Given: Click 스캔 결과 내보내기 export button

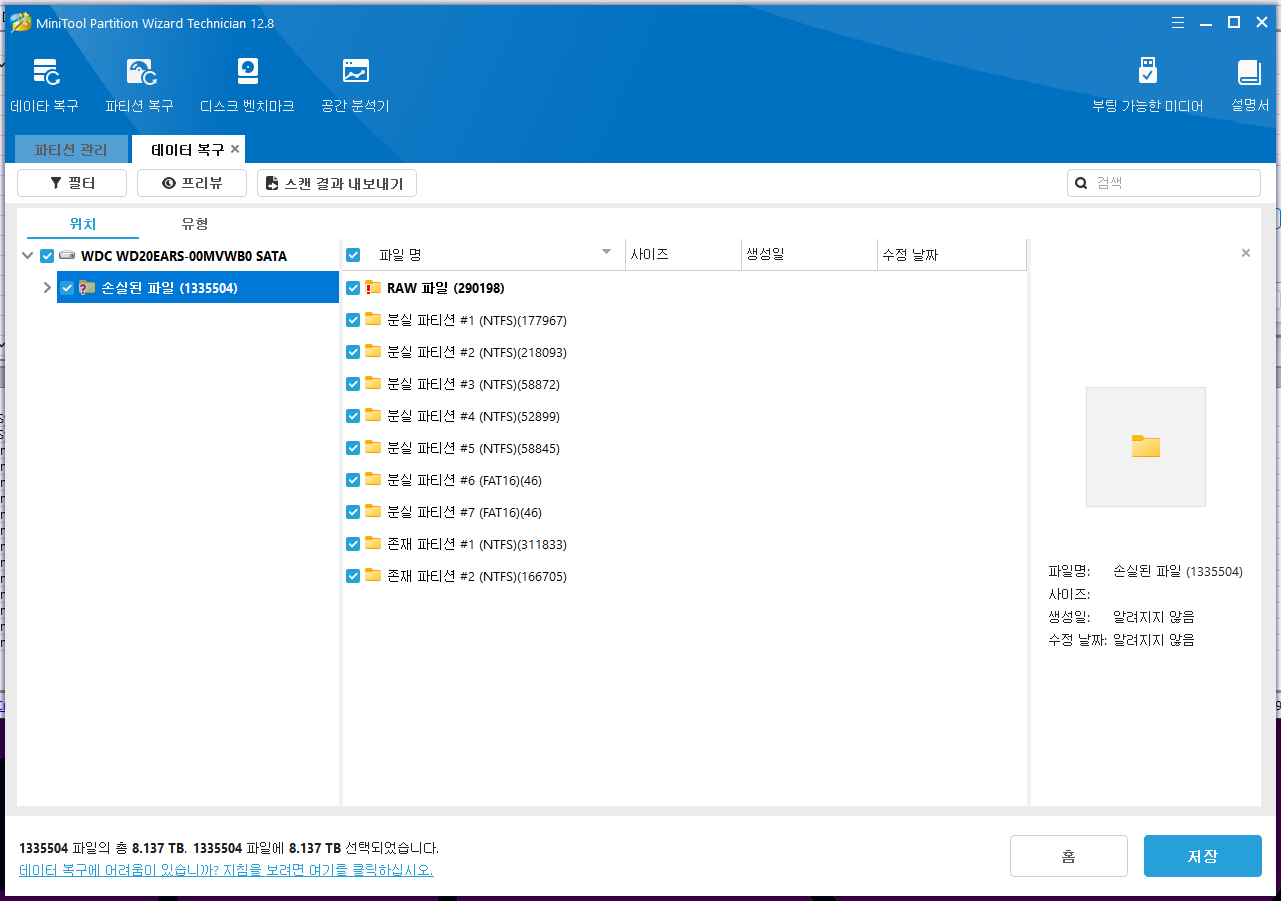Looking at the screenshot, I should (337, 183).
